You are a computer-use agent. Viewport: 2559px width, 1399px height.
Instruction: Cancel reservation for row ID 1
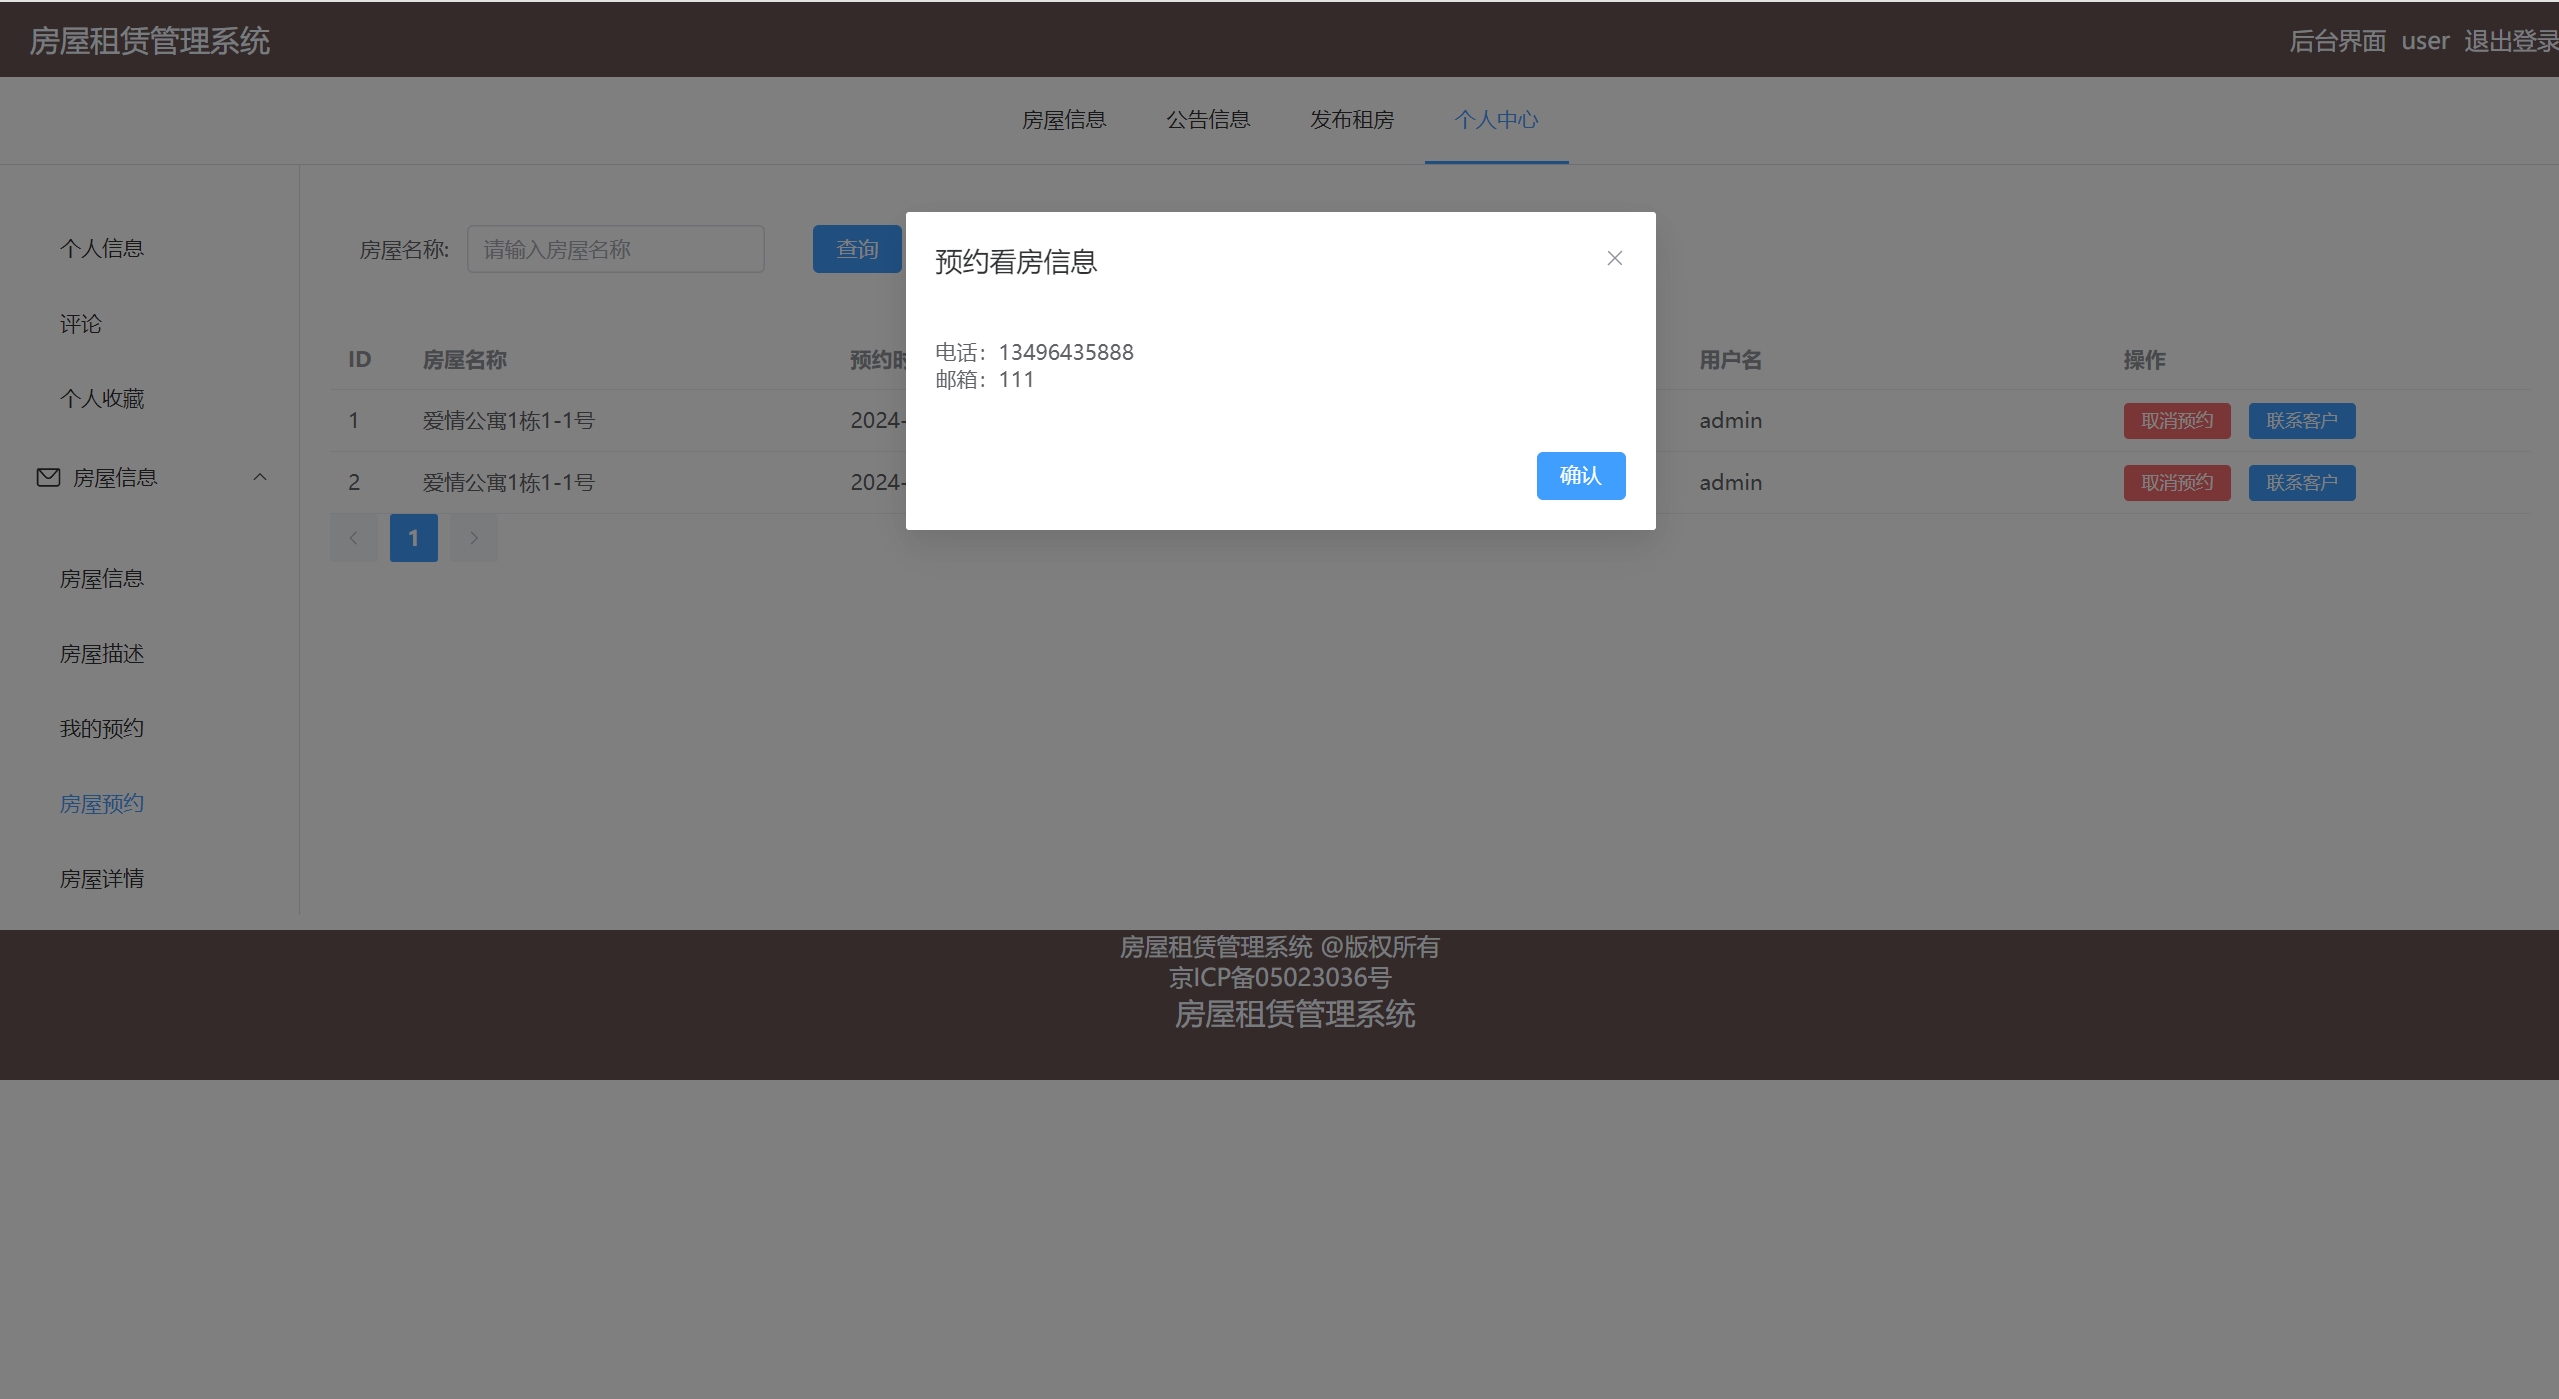pyautogui.click(x=2176, y=420)
